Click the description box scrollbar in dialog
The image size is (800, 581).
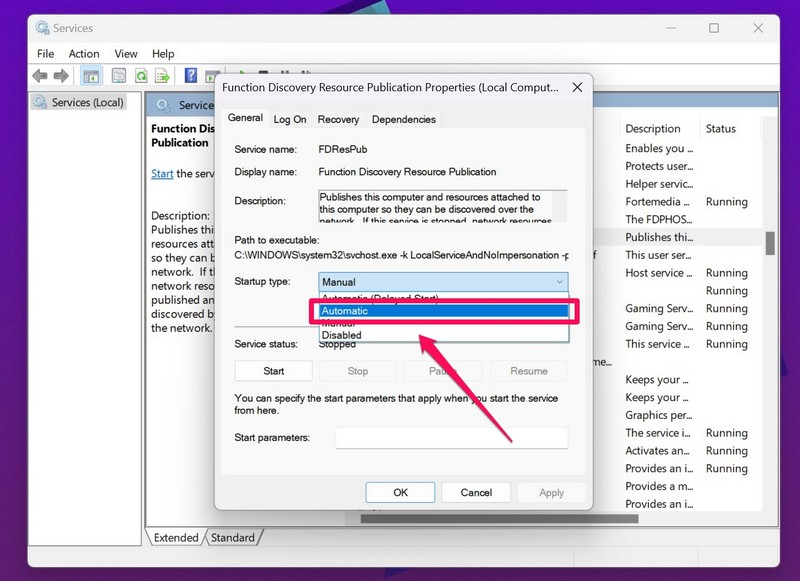coord(560,206)
